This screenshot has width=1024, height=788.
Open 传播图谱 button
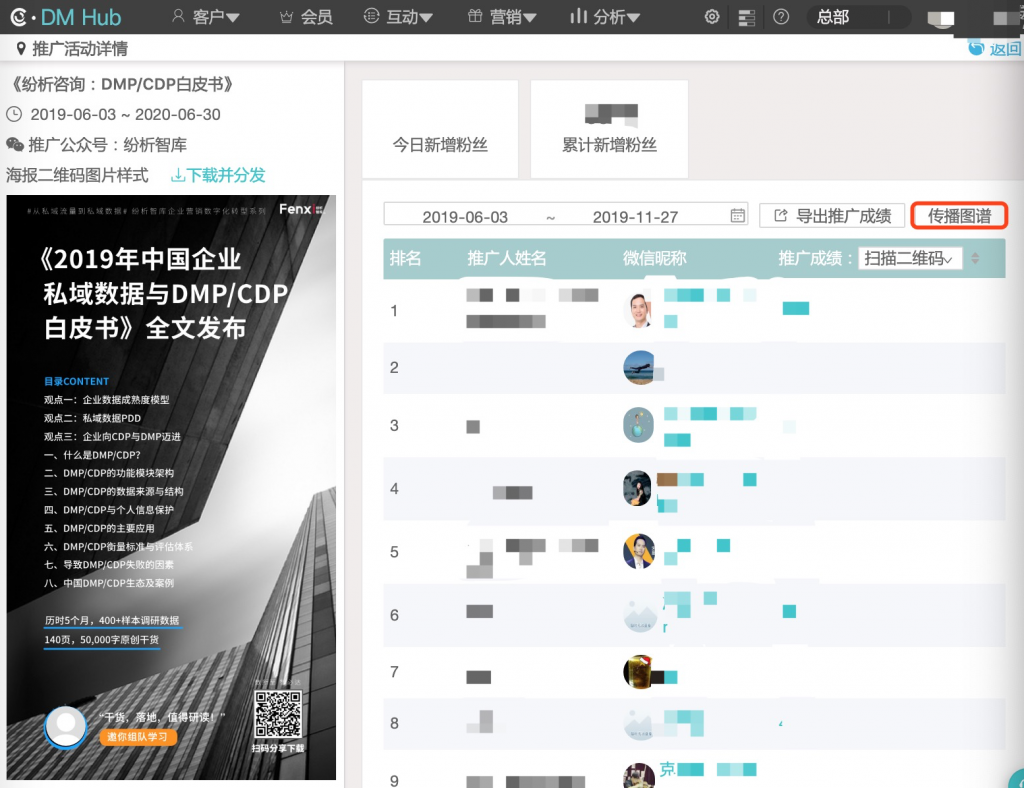(959, 215)
